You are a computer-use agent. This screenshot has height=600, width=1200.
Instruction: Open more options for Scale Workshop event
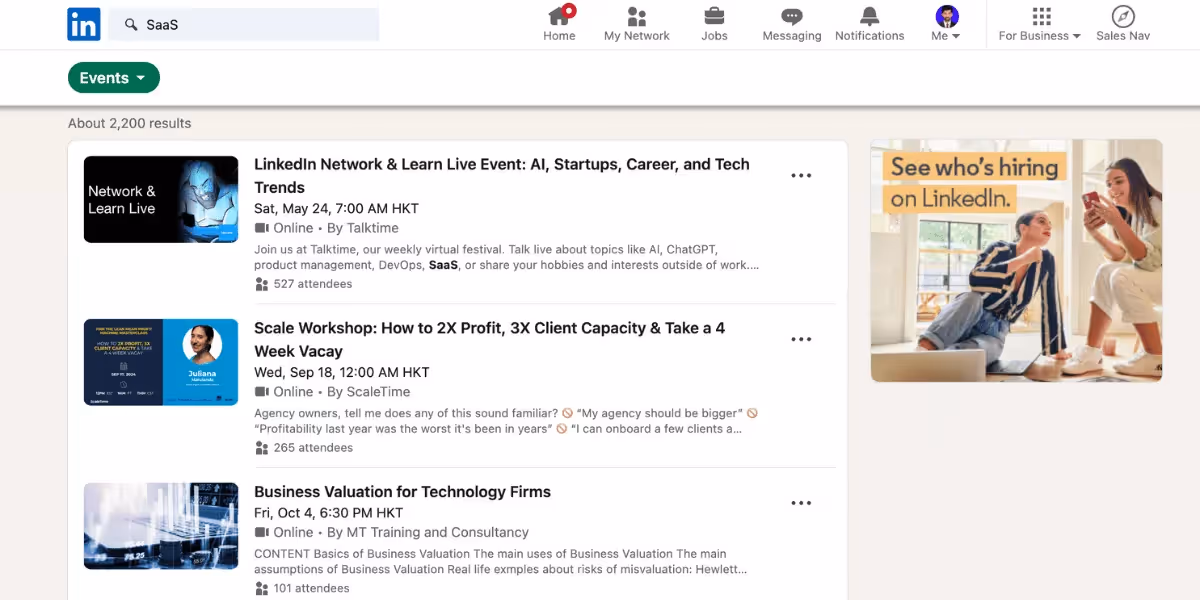[801, 339]
